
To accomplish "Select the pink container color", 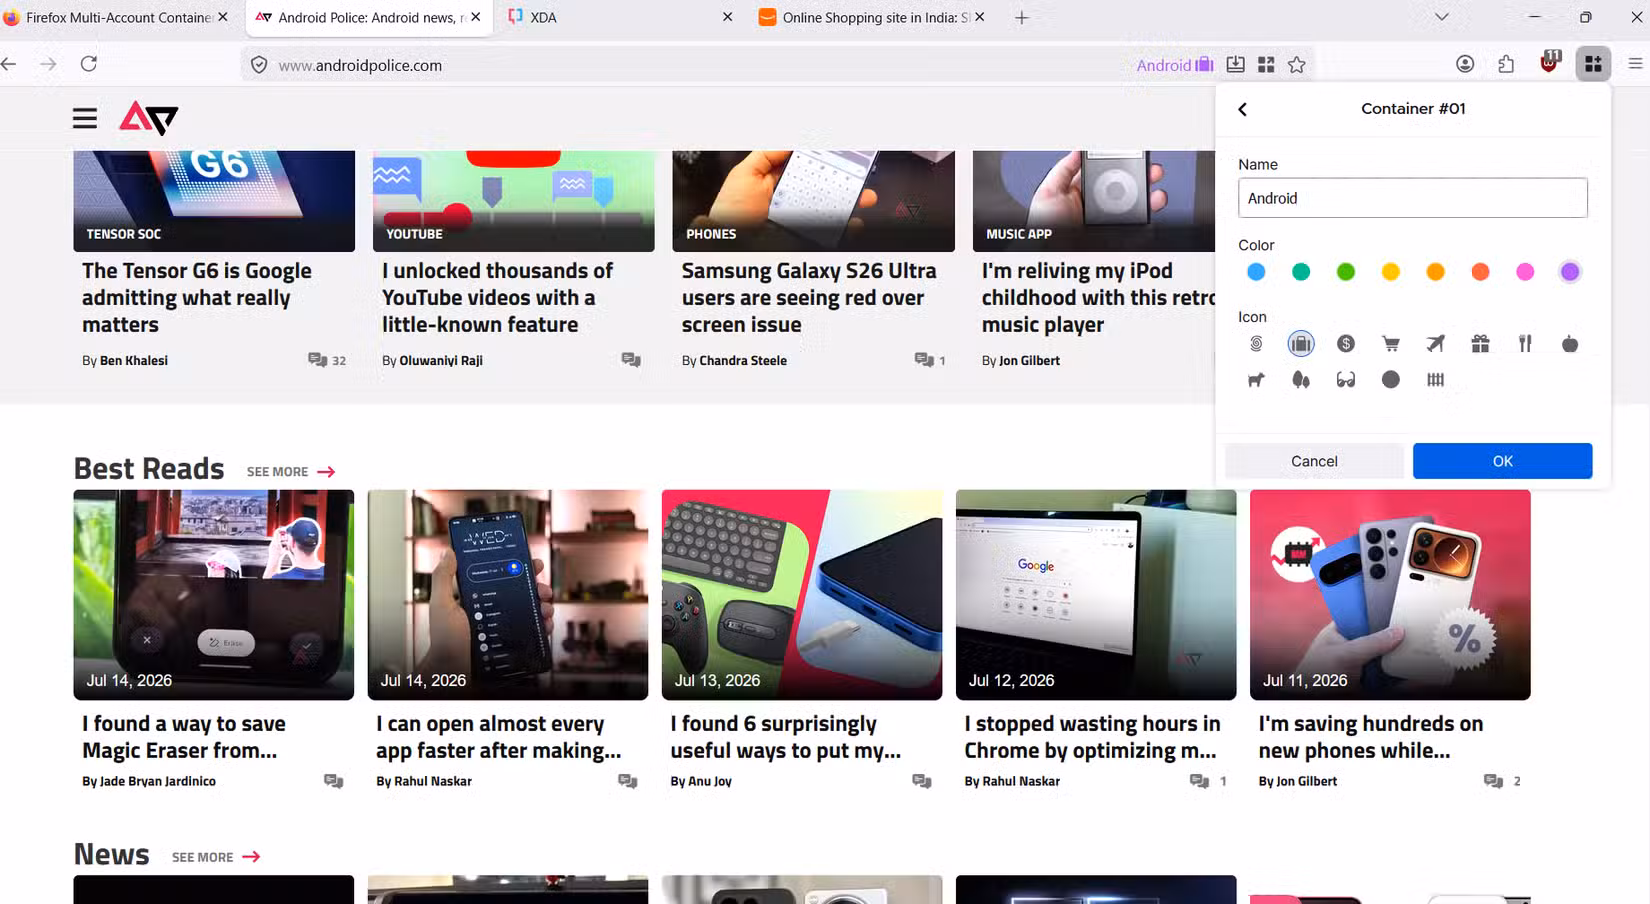I will point(1525,272).
